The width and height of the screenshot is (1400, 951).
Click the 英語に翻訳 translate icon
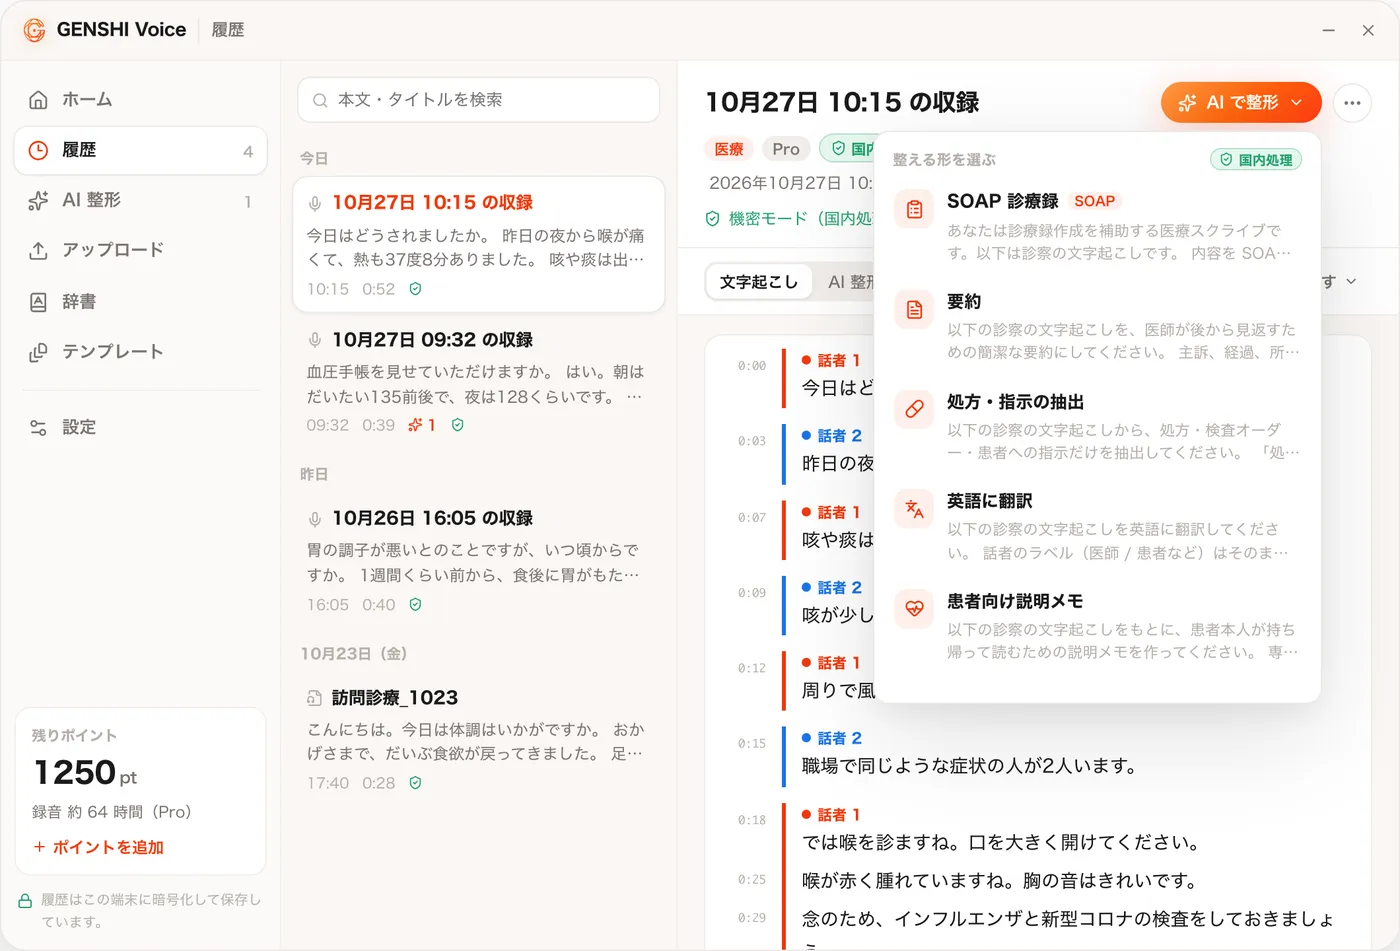pos(914,509)
